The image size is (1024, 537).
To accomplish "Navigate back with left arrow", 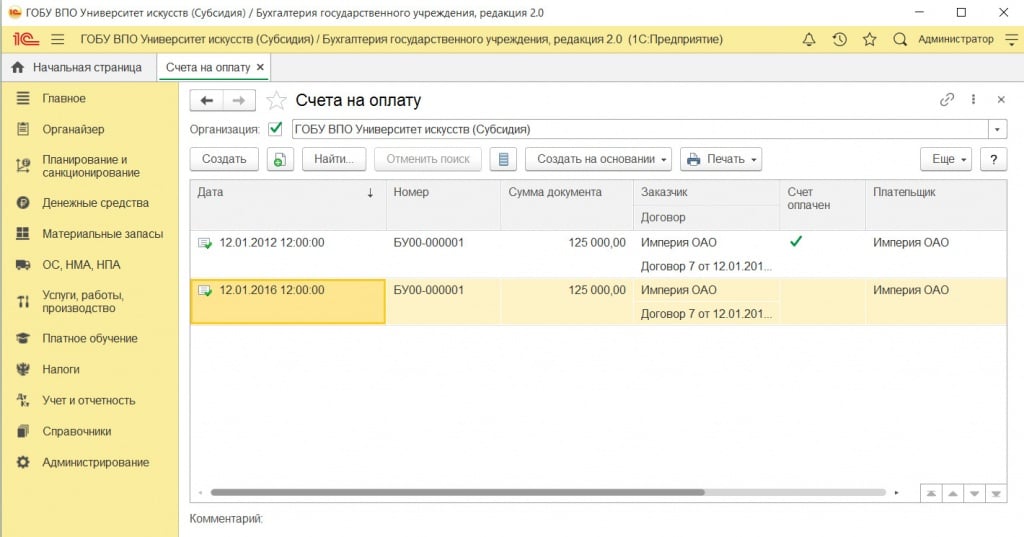I will [x=207, y=100].
